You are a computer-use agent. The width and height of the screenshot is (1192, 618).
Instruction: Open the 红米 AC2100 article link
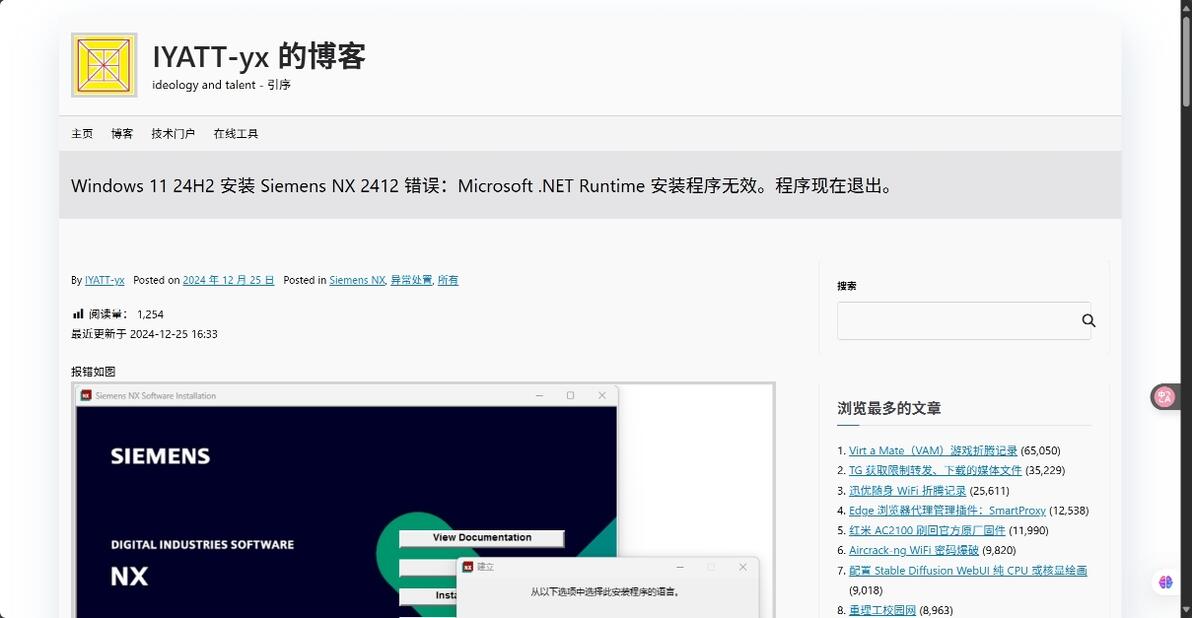click(x=927, y=531)
